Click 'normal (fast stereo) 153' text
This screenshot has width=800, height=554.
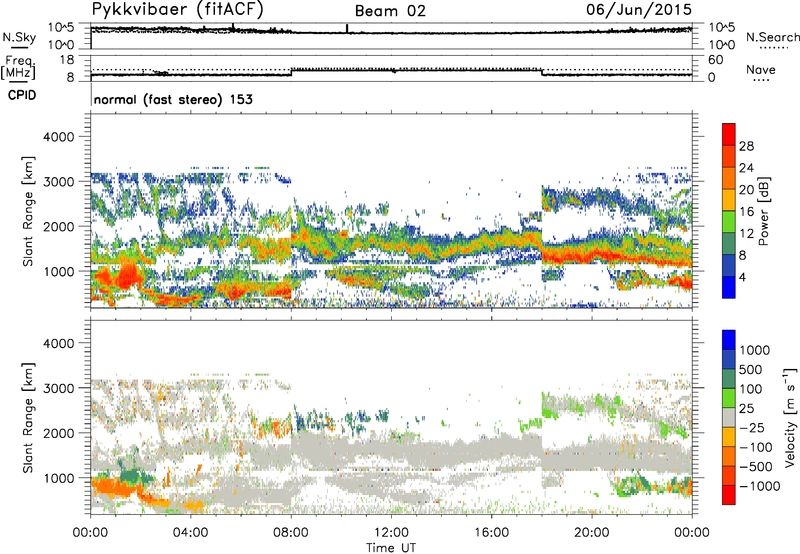[x=173, y=99]
